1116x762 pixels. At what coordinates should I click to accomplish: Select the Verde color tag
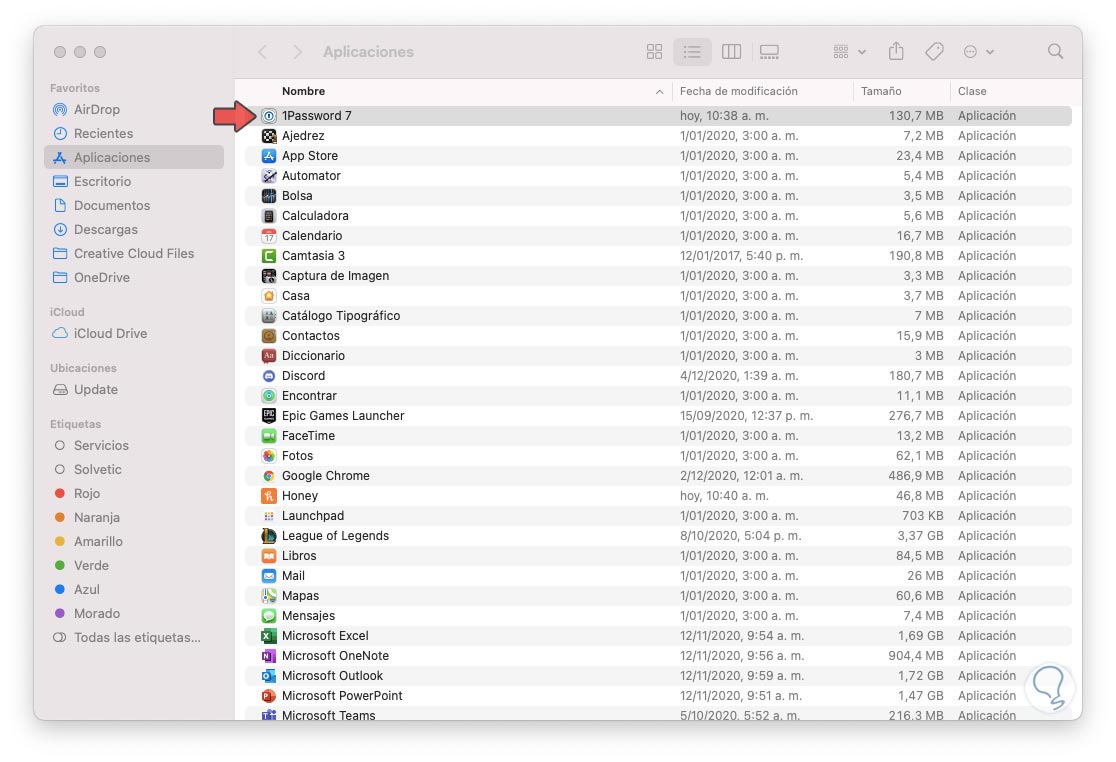pyautogui.click(x=91, y=566)
